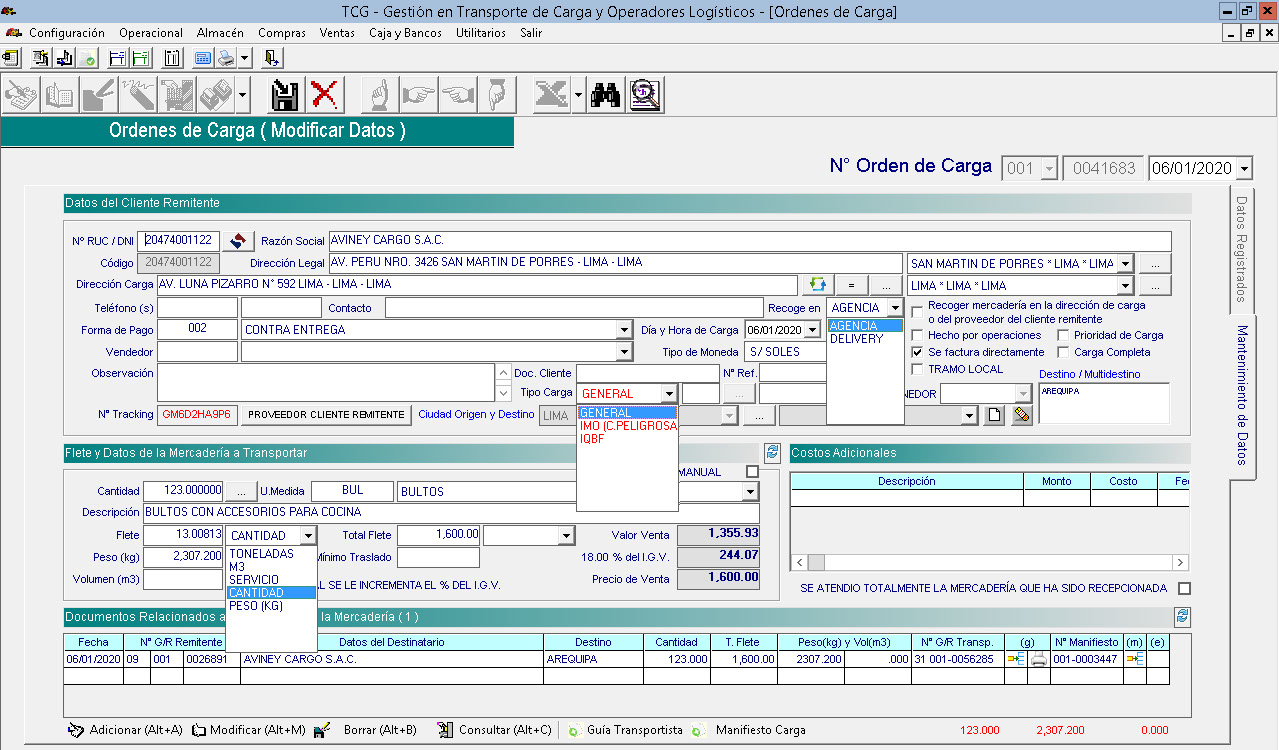Uncheck Se factura directamente checkbox
This screenshot has width=1279, height=750.
pos(917,352)
